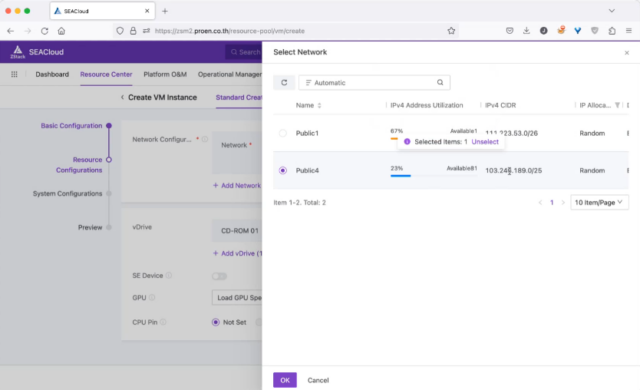Reload the page with browser refresh icon
The image size is (640, 390).
(x=44, y=31)
